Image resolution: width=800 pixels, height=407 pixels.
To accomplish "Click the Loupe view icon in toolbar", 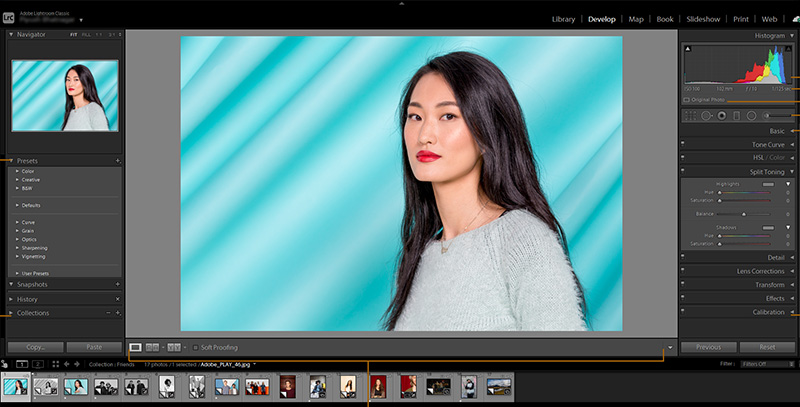I will tap(135, 347).
